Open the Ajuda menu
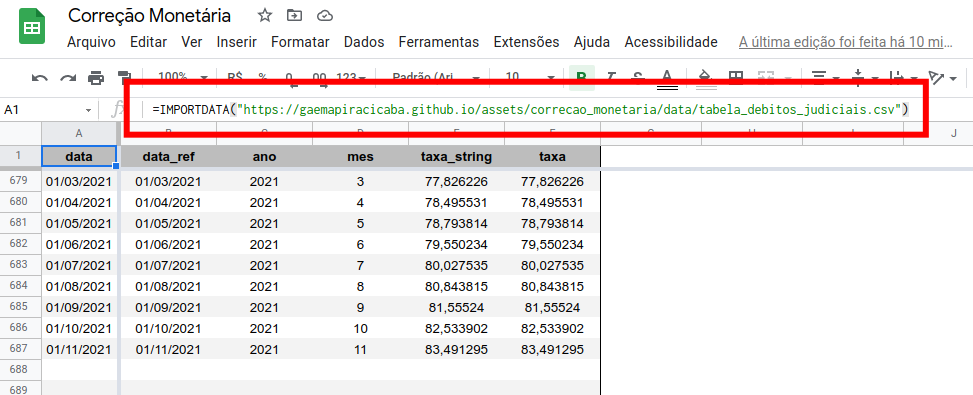This screenshot has width=973, height=395. coord(591,42)
